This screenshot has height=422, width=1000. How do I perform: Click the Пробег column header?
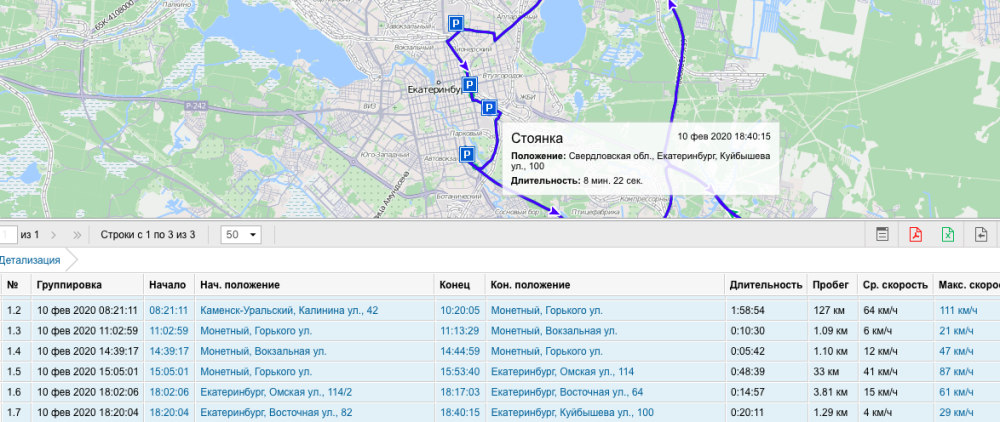pyautogui.click(x=830, y=284)
